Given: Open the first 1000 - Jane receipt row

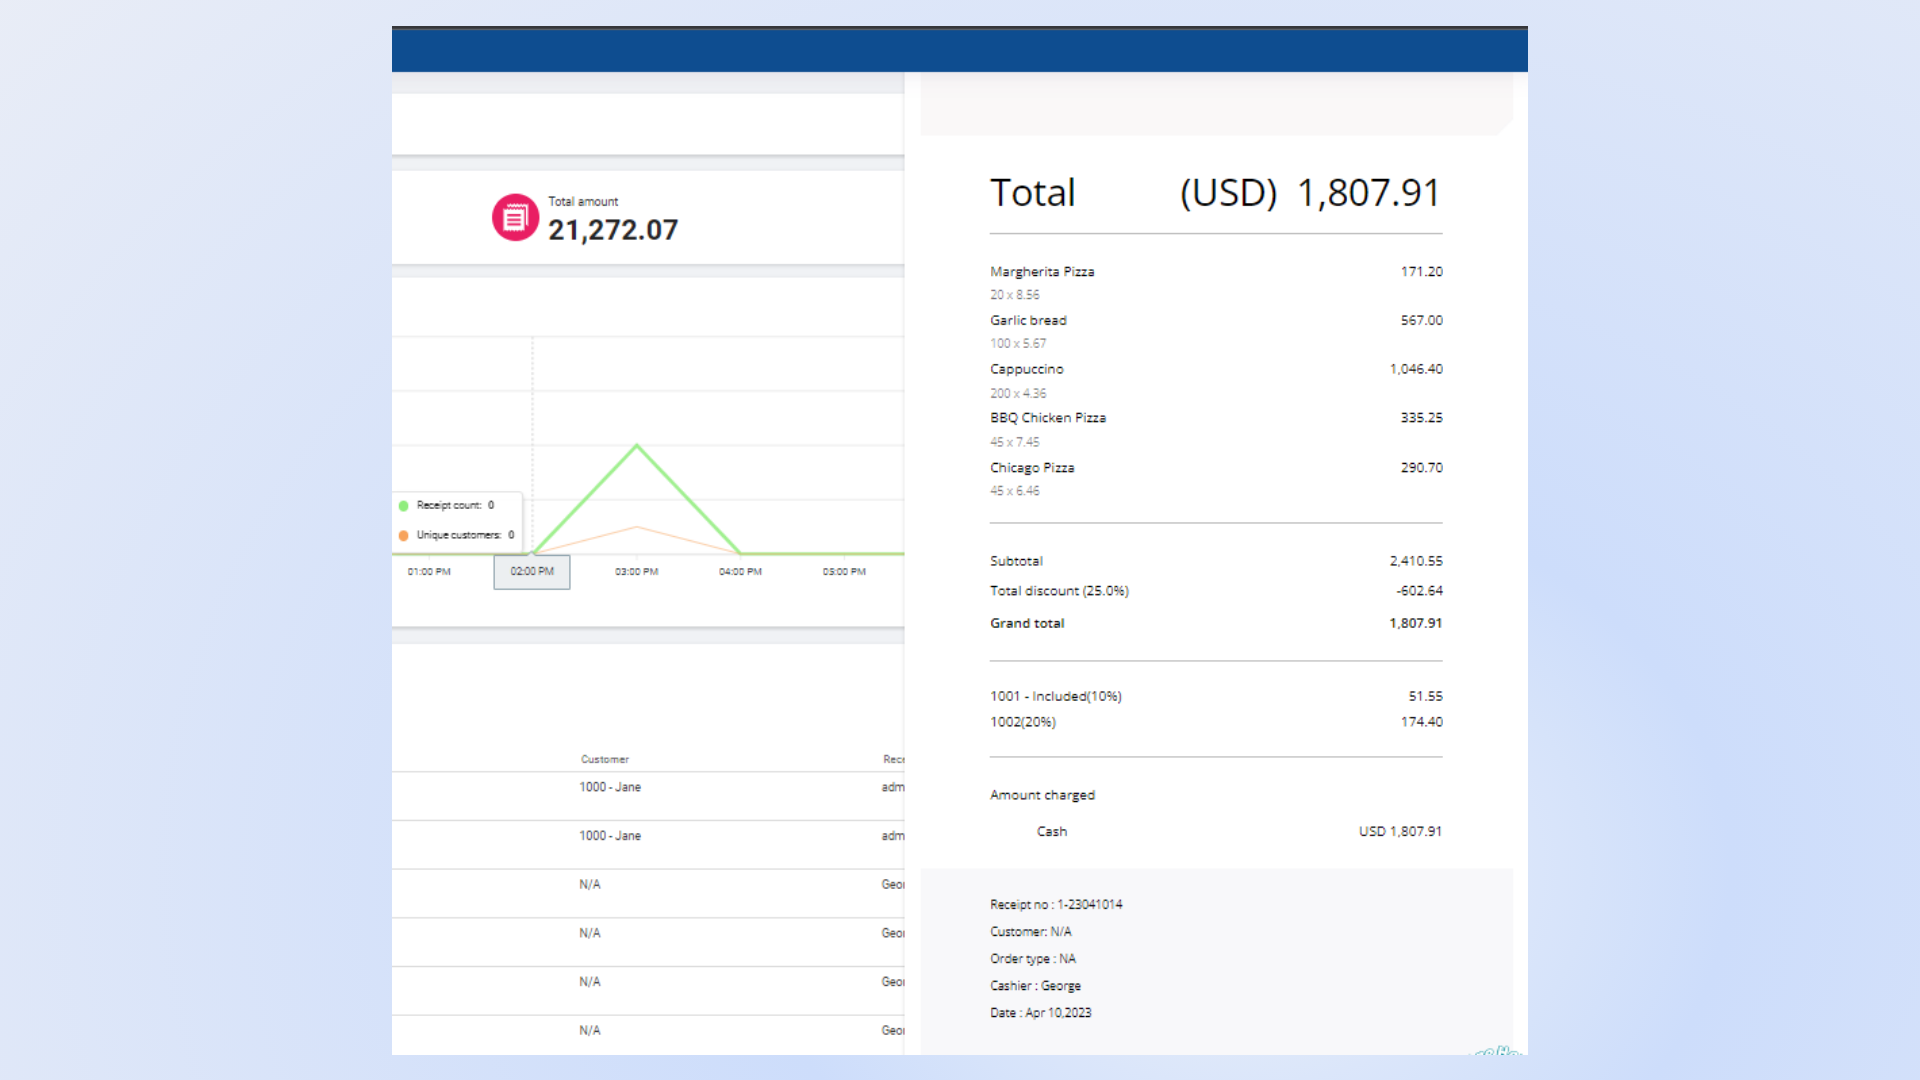Looking at the screenshot, I should click(x=610, y=788).
